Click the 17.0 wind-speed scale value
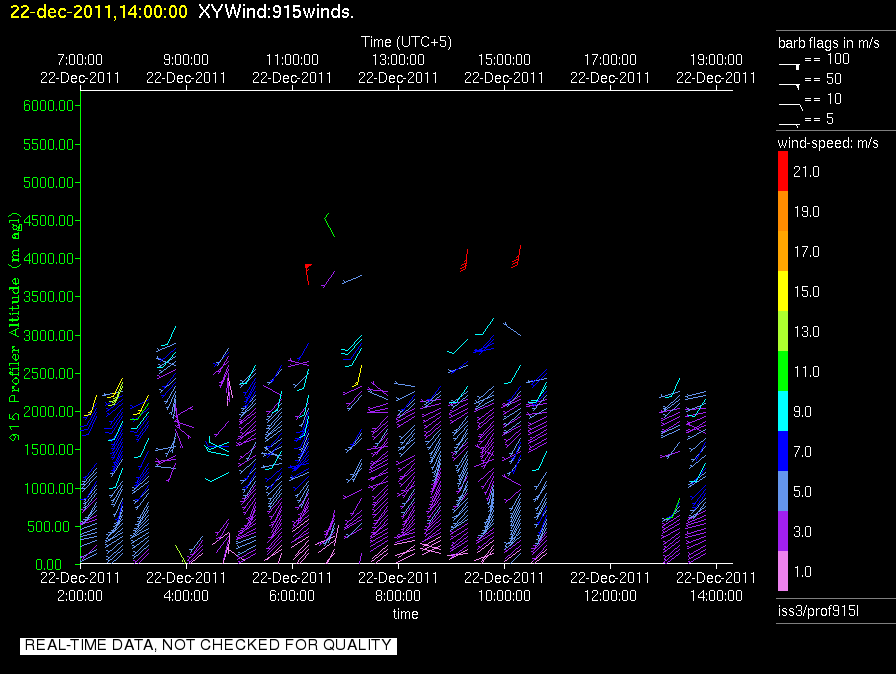The width and height of the screenshot is (896, 674). pos(806,251)
